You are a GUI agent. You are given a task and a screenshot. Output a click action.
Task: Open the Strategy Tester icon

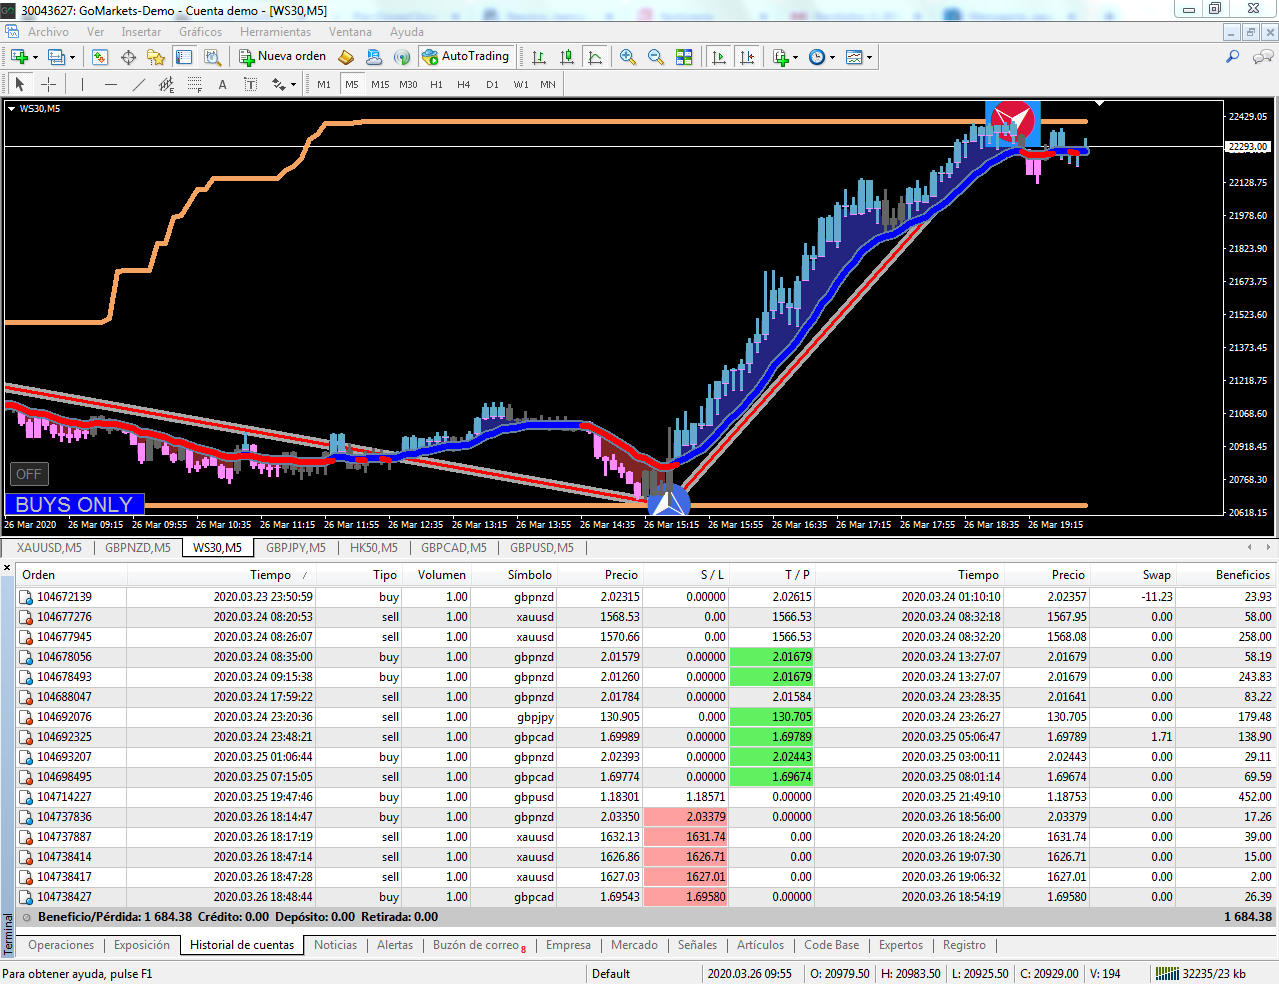coord(212,57)
